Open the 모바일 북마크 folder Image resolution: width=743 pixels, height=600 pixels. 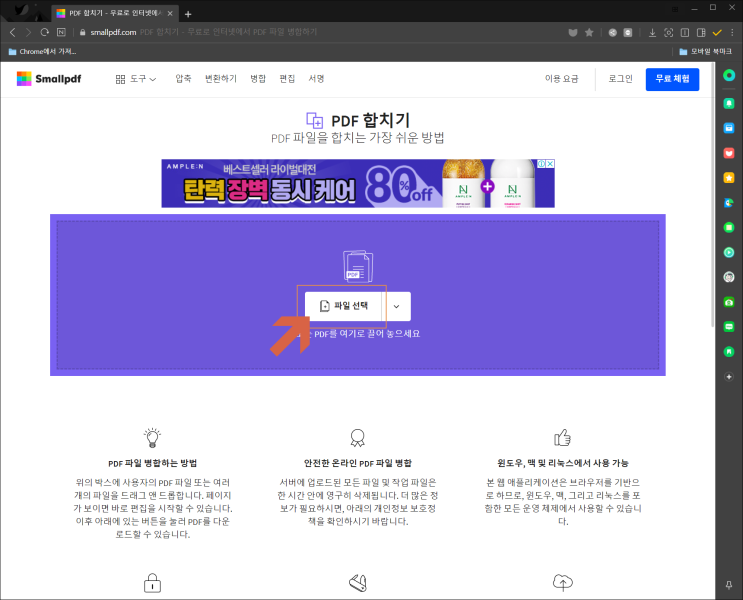point(706,51)
